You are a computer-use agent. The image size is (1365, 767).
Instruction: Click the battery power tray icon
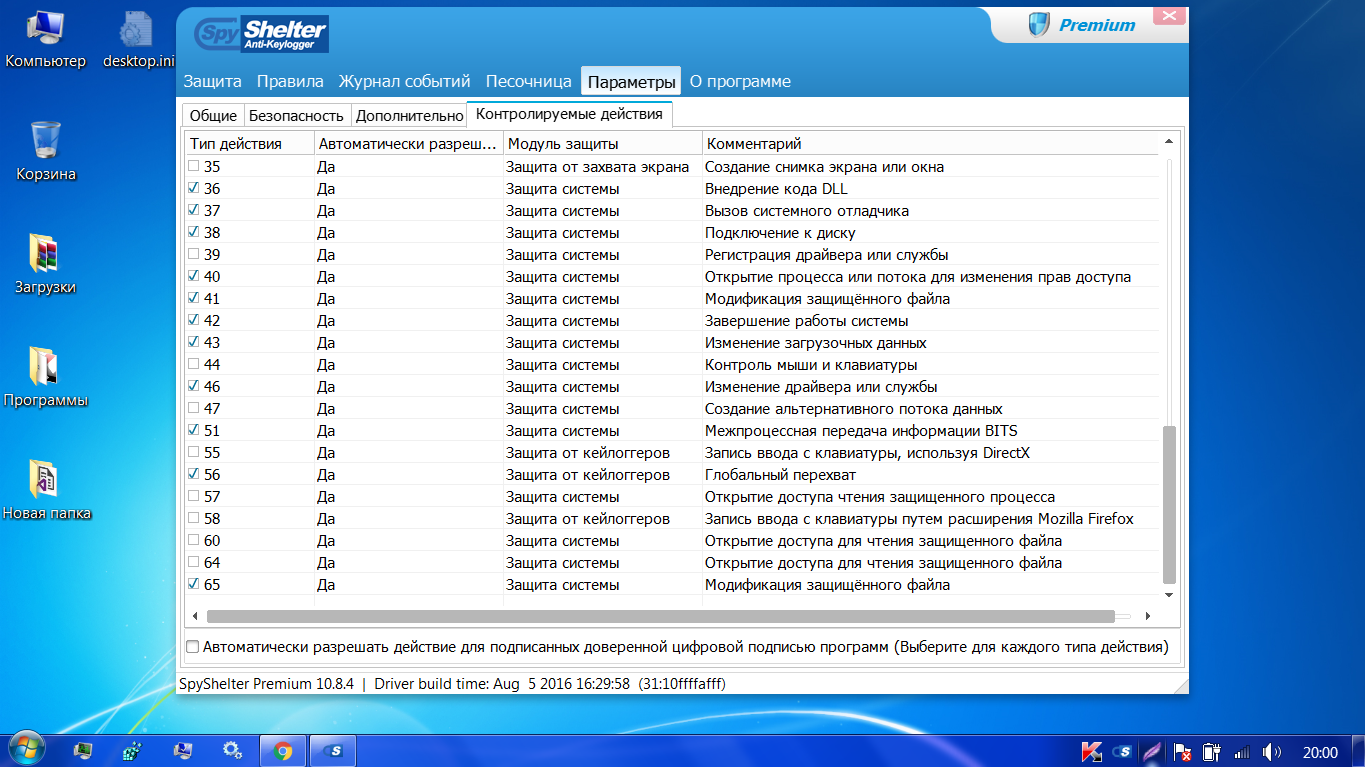point(1212,751)
